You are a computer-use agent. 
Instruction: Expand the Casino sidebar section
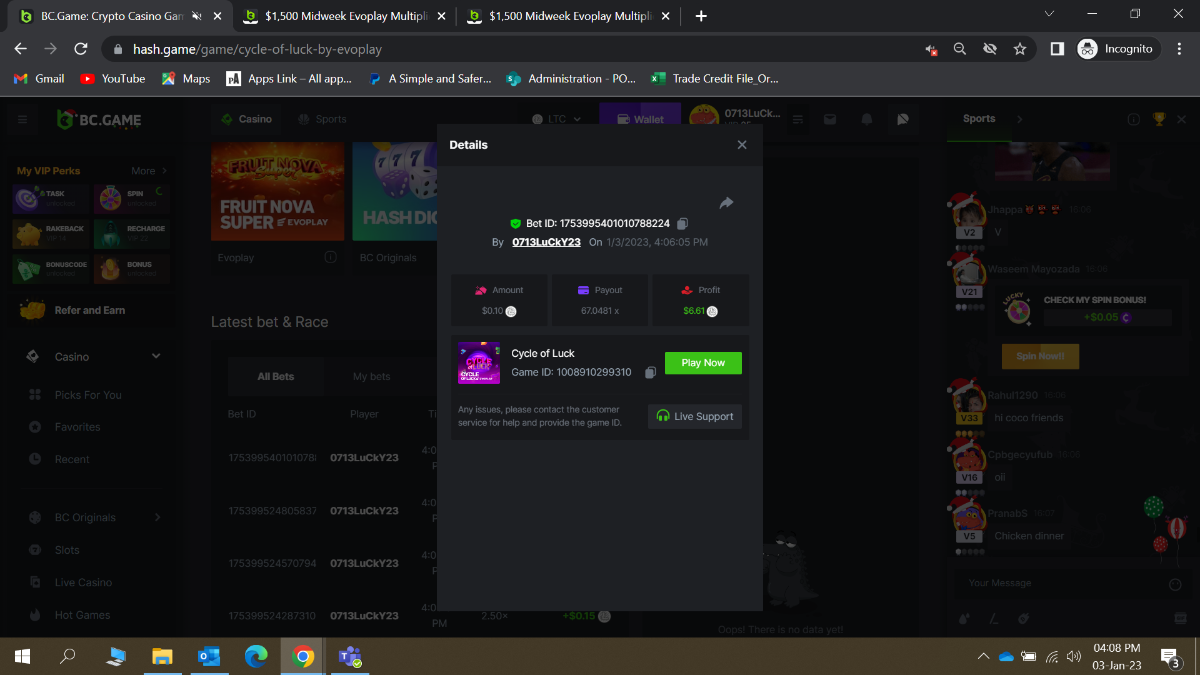pos(155,356)
